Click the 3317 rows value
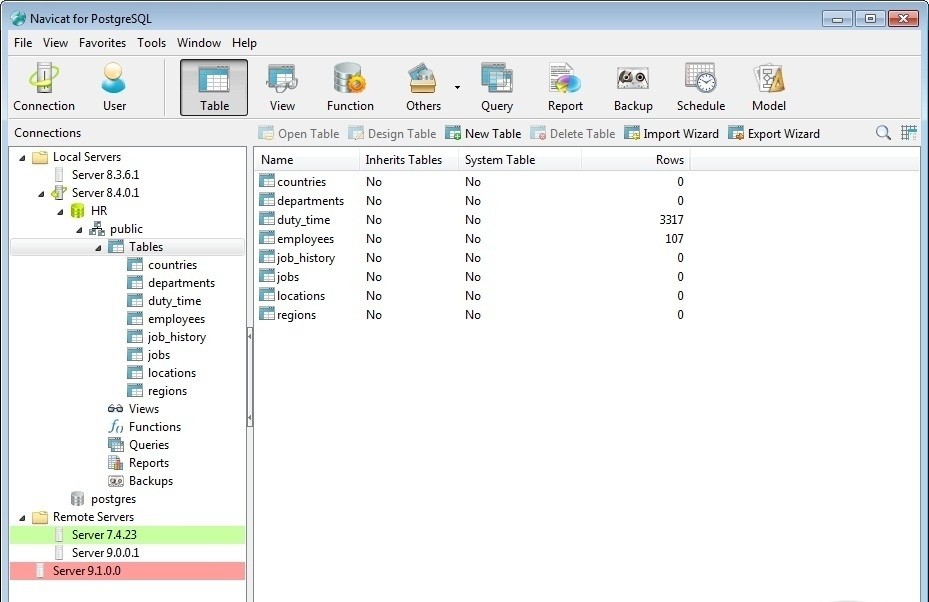The height and width of the screenshot is (602, 929). click(x=671, y=219)
